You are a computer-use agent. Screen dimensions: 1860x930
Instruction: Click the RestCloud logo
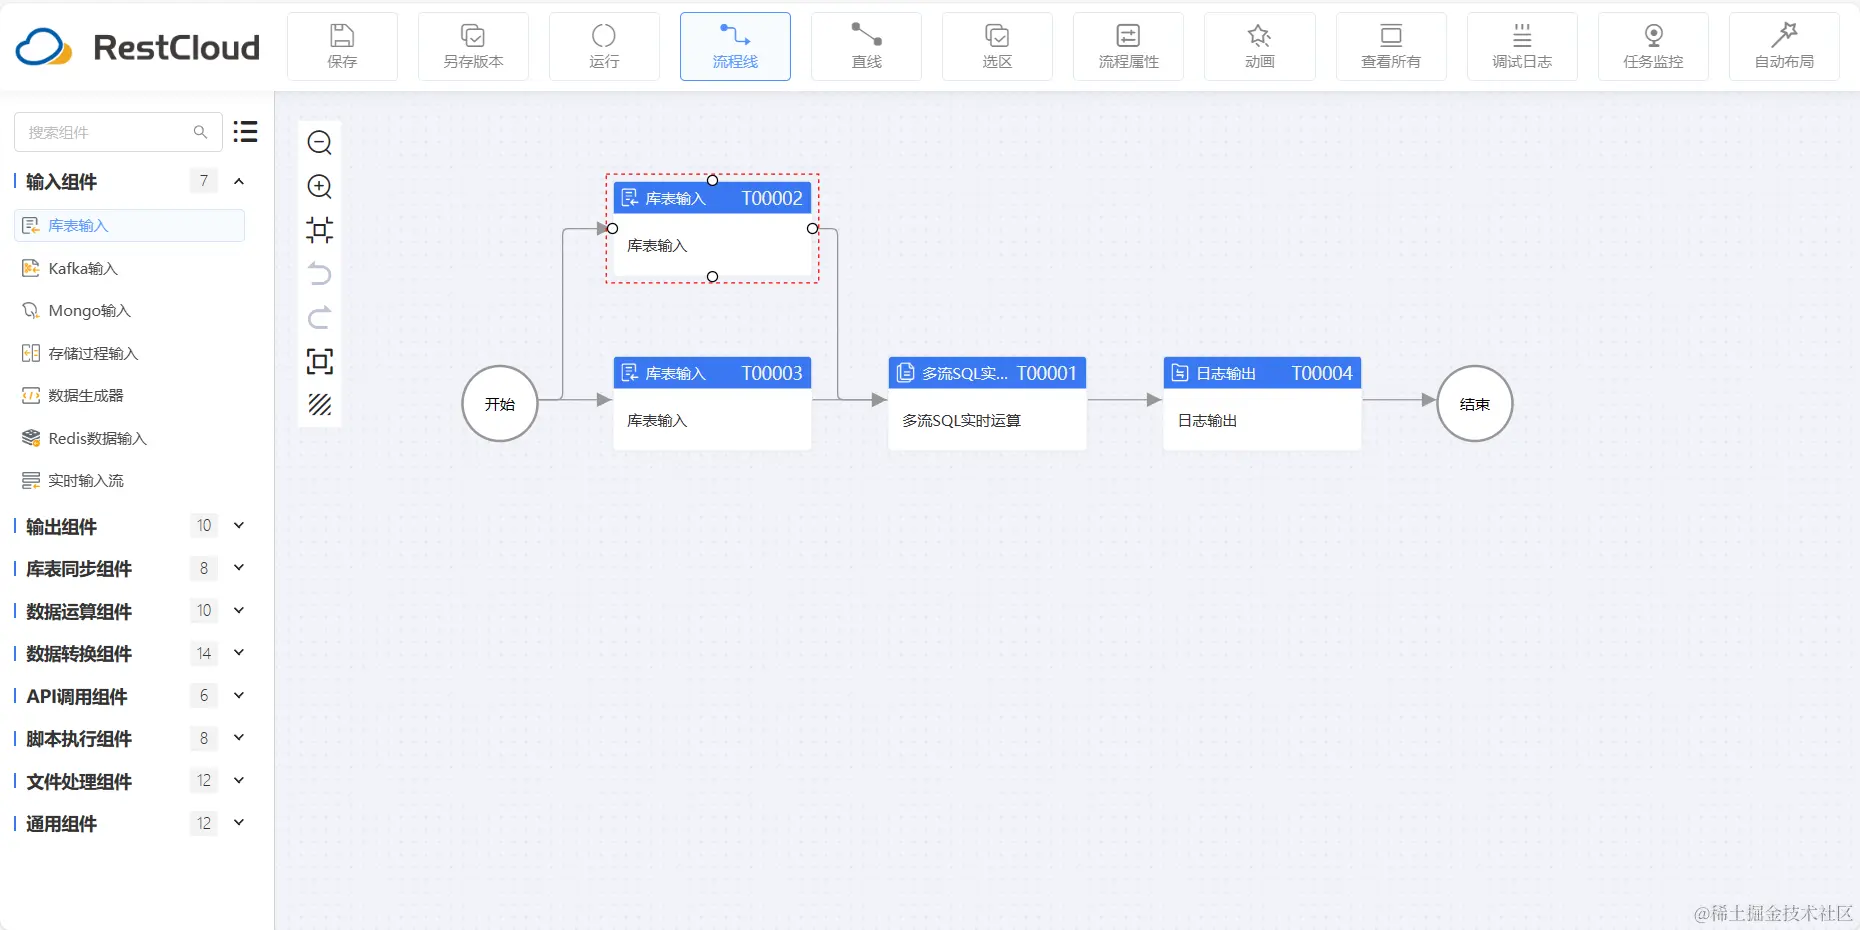138,47
